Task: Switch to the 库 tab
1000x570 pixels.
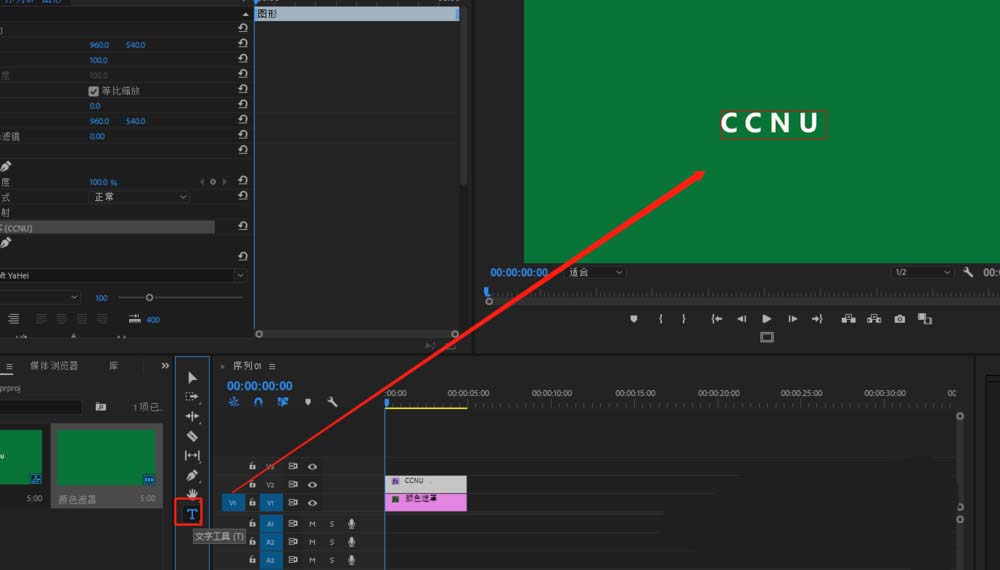Action: click(114, 365)
